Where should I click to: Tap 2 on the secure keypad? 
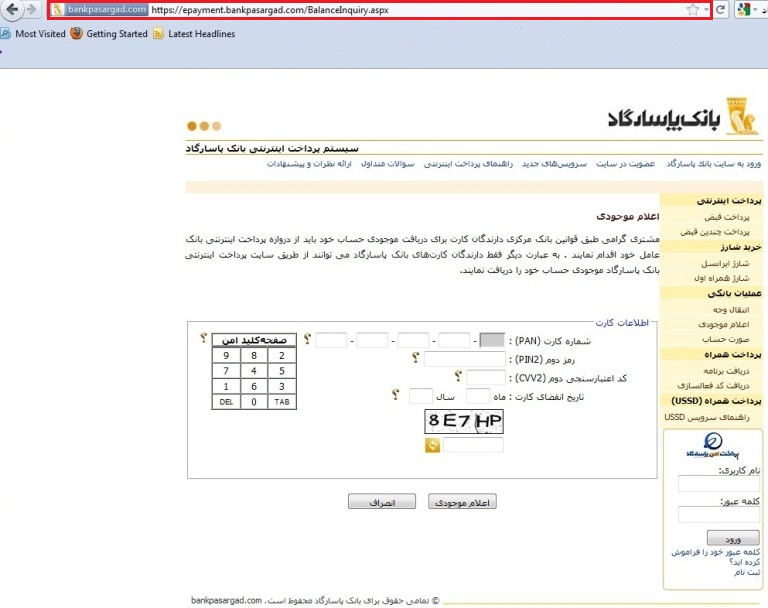pos(282,356)
